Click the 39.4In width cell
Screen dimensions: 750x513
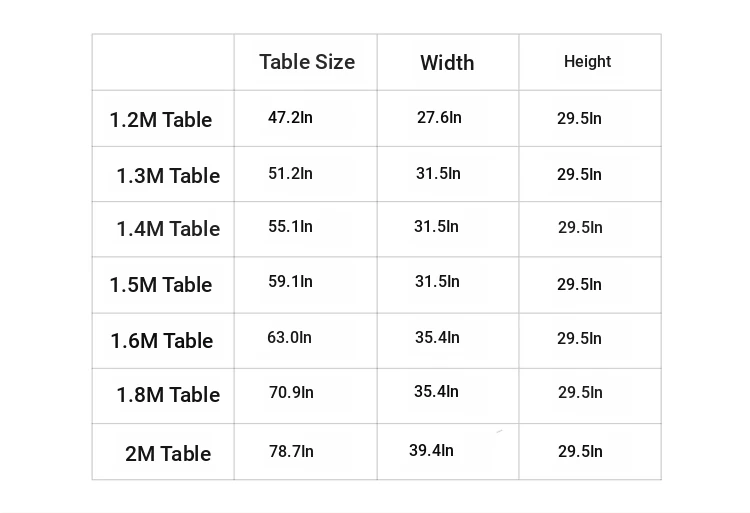tap(431, 451)
